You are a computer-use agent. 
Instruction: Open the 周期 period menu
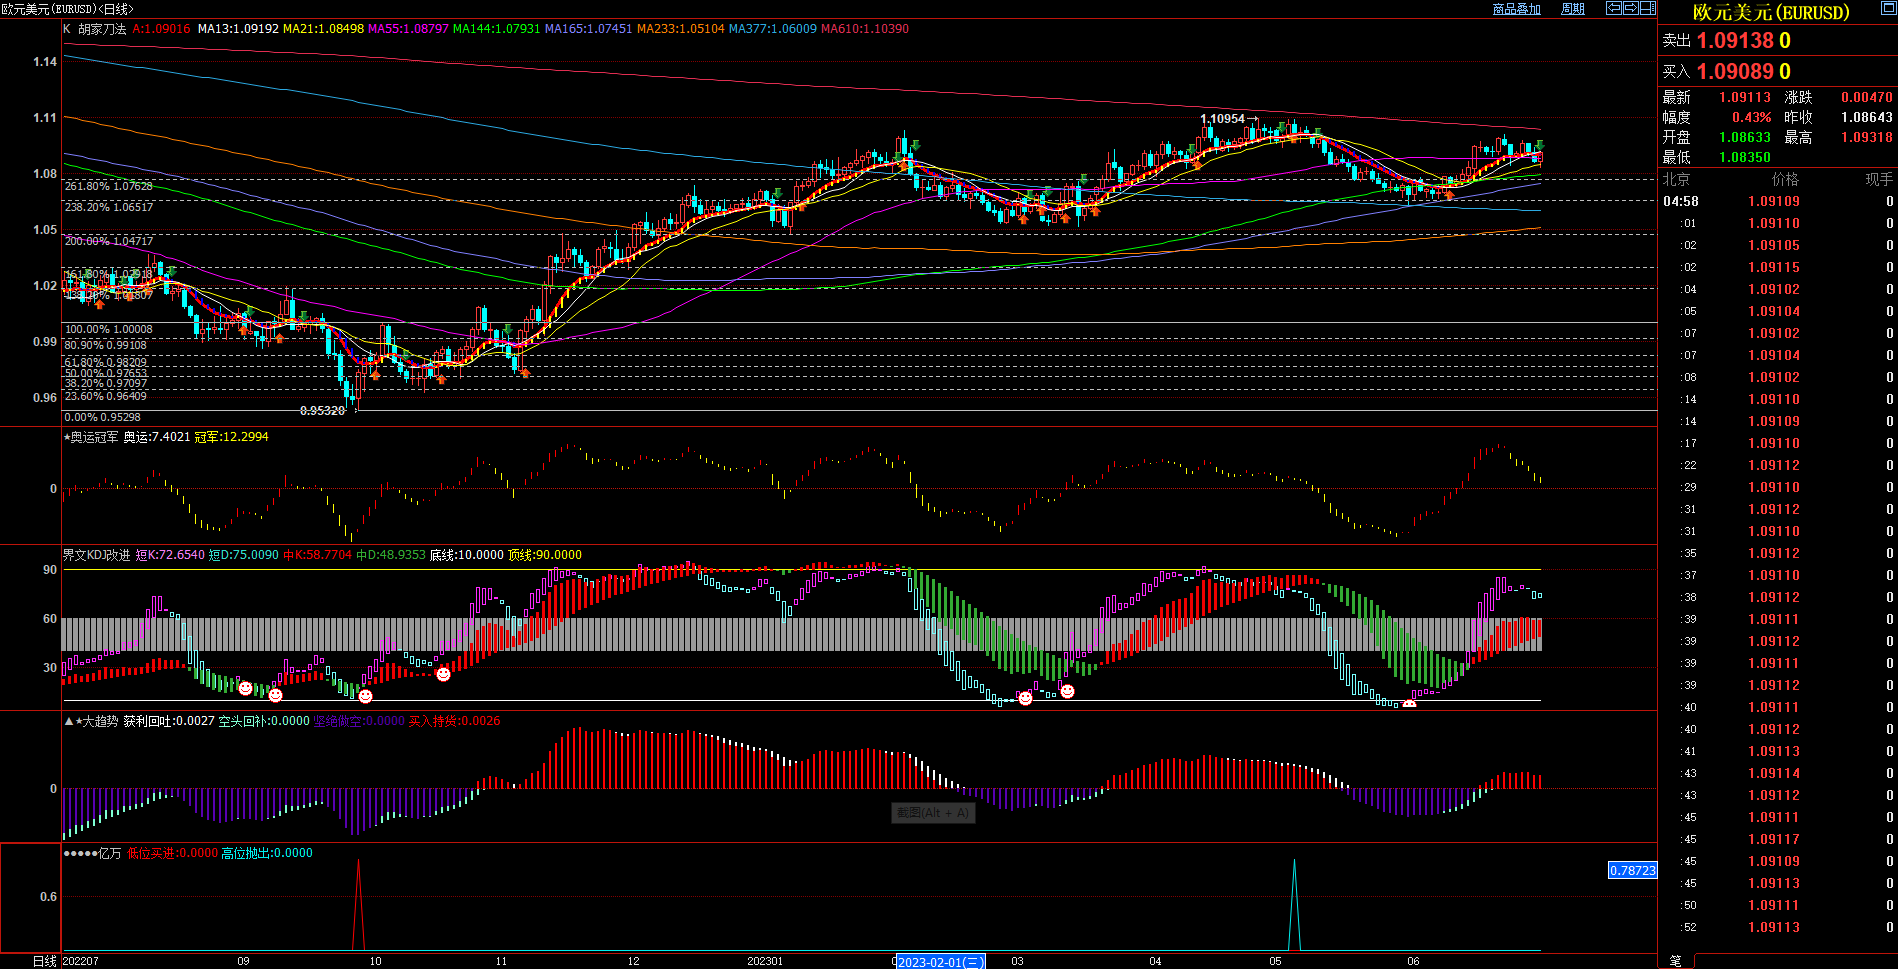[x=1573, y=9]
